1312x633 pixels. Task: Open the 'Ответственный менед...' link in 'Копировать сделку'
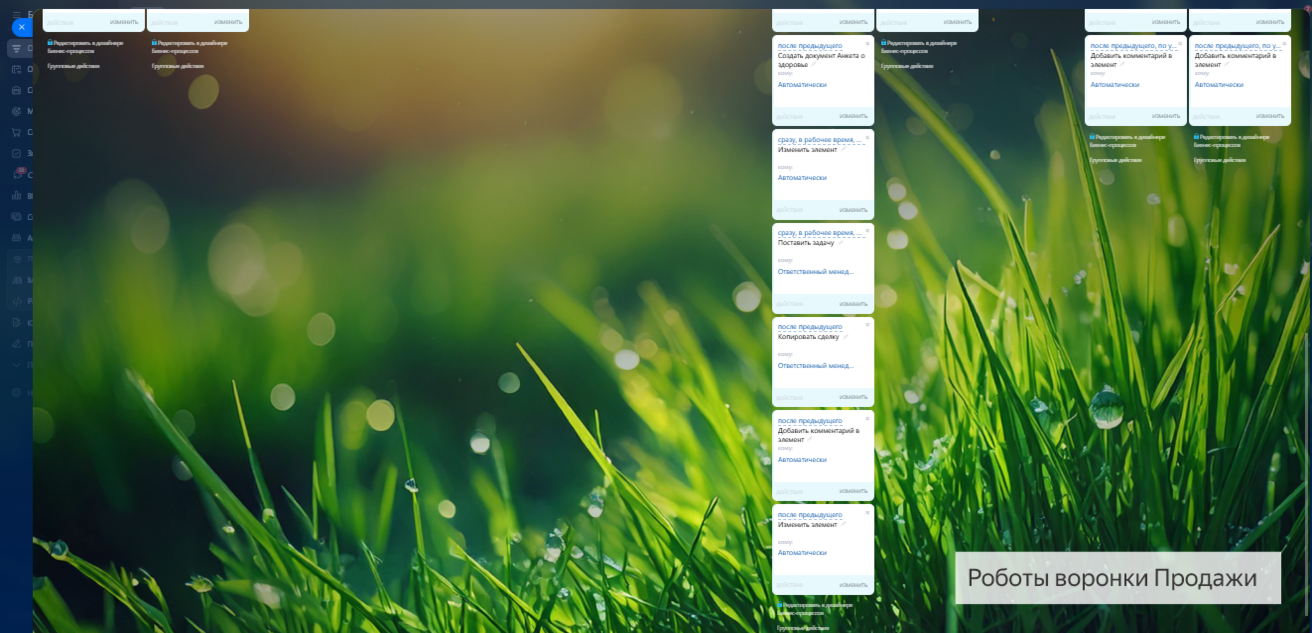click(815, 366)
